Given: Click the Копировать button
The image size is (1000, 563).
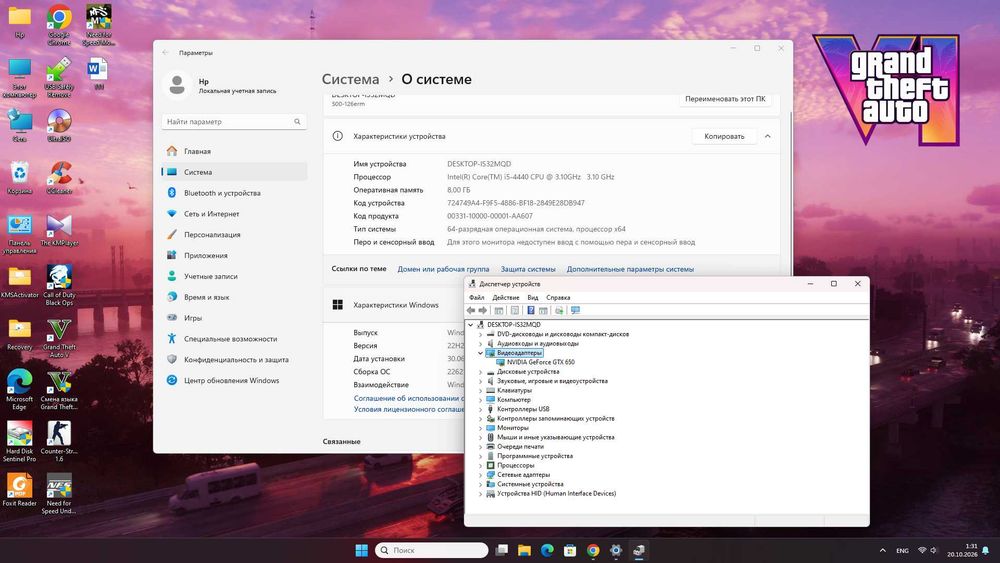Looking at the screenshot, I should point(724,136).
